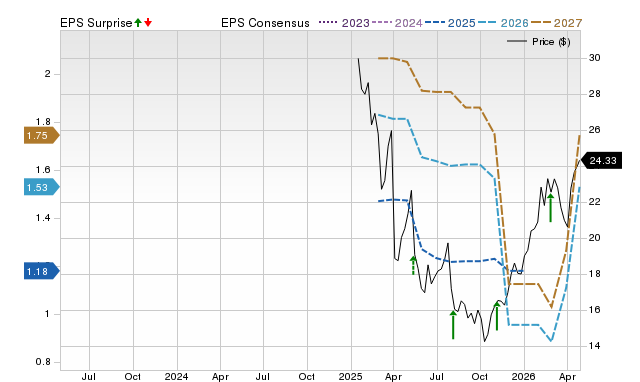The image size is (640, 382).
Task: Click the dashed green surprise arrow near May 2025
Action: pos(413,265)
